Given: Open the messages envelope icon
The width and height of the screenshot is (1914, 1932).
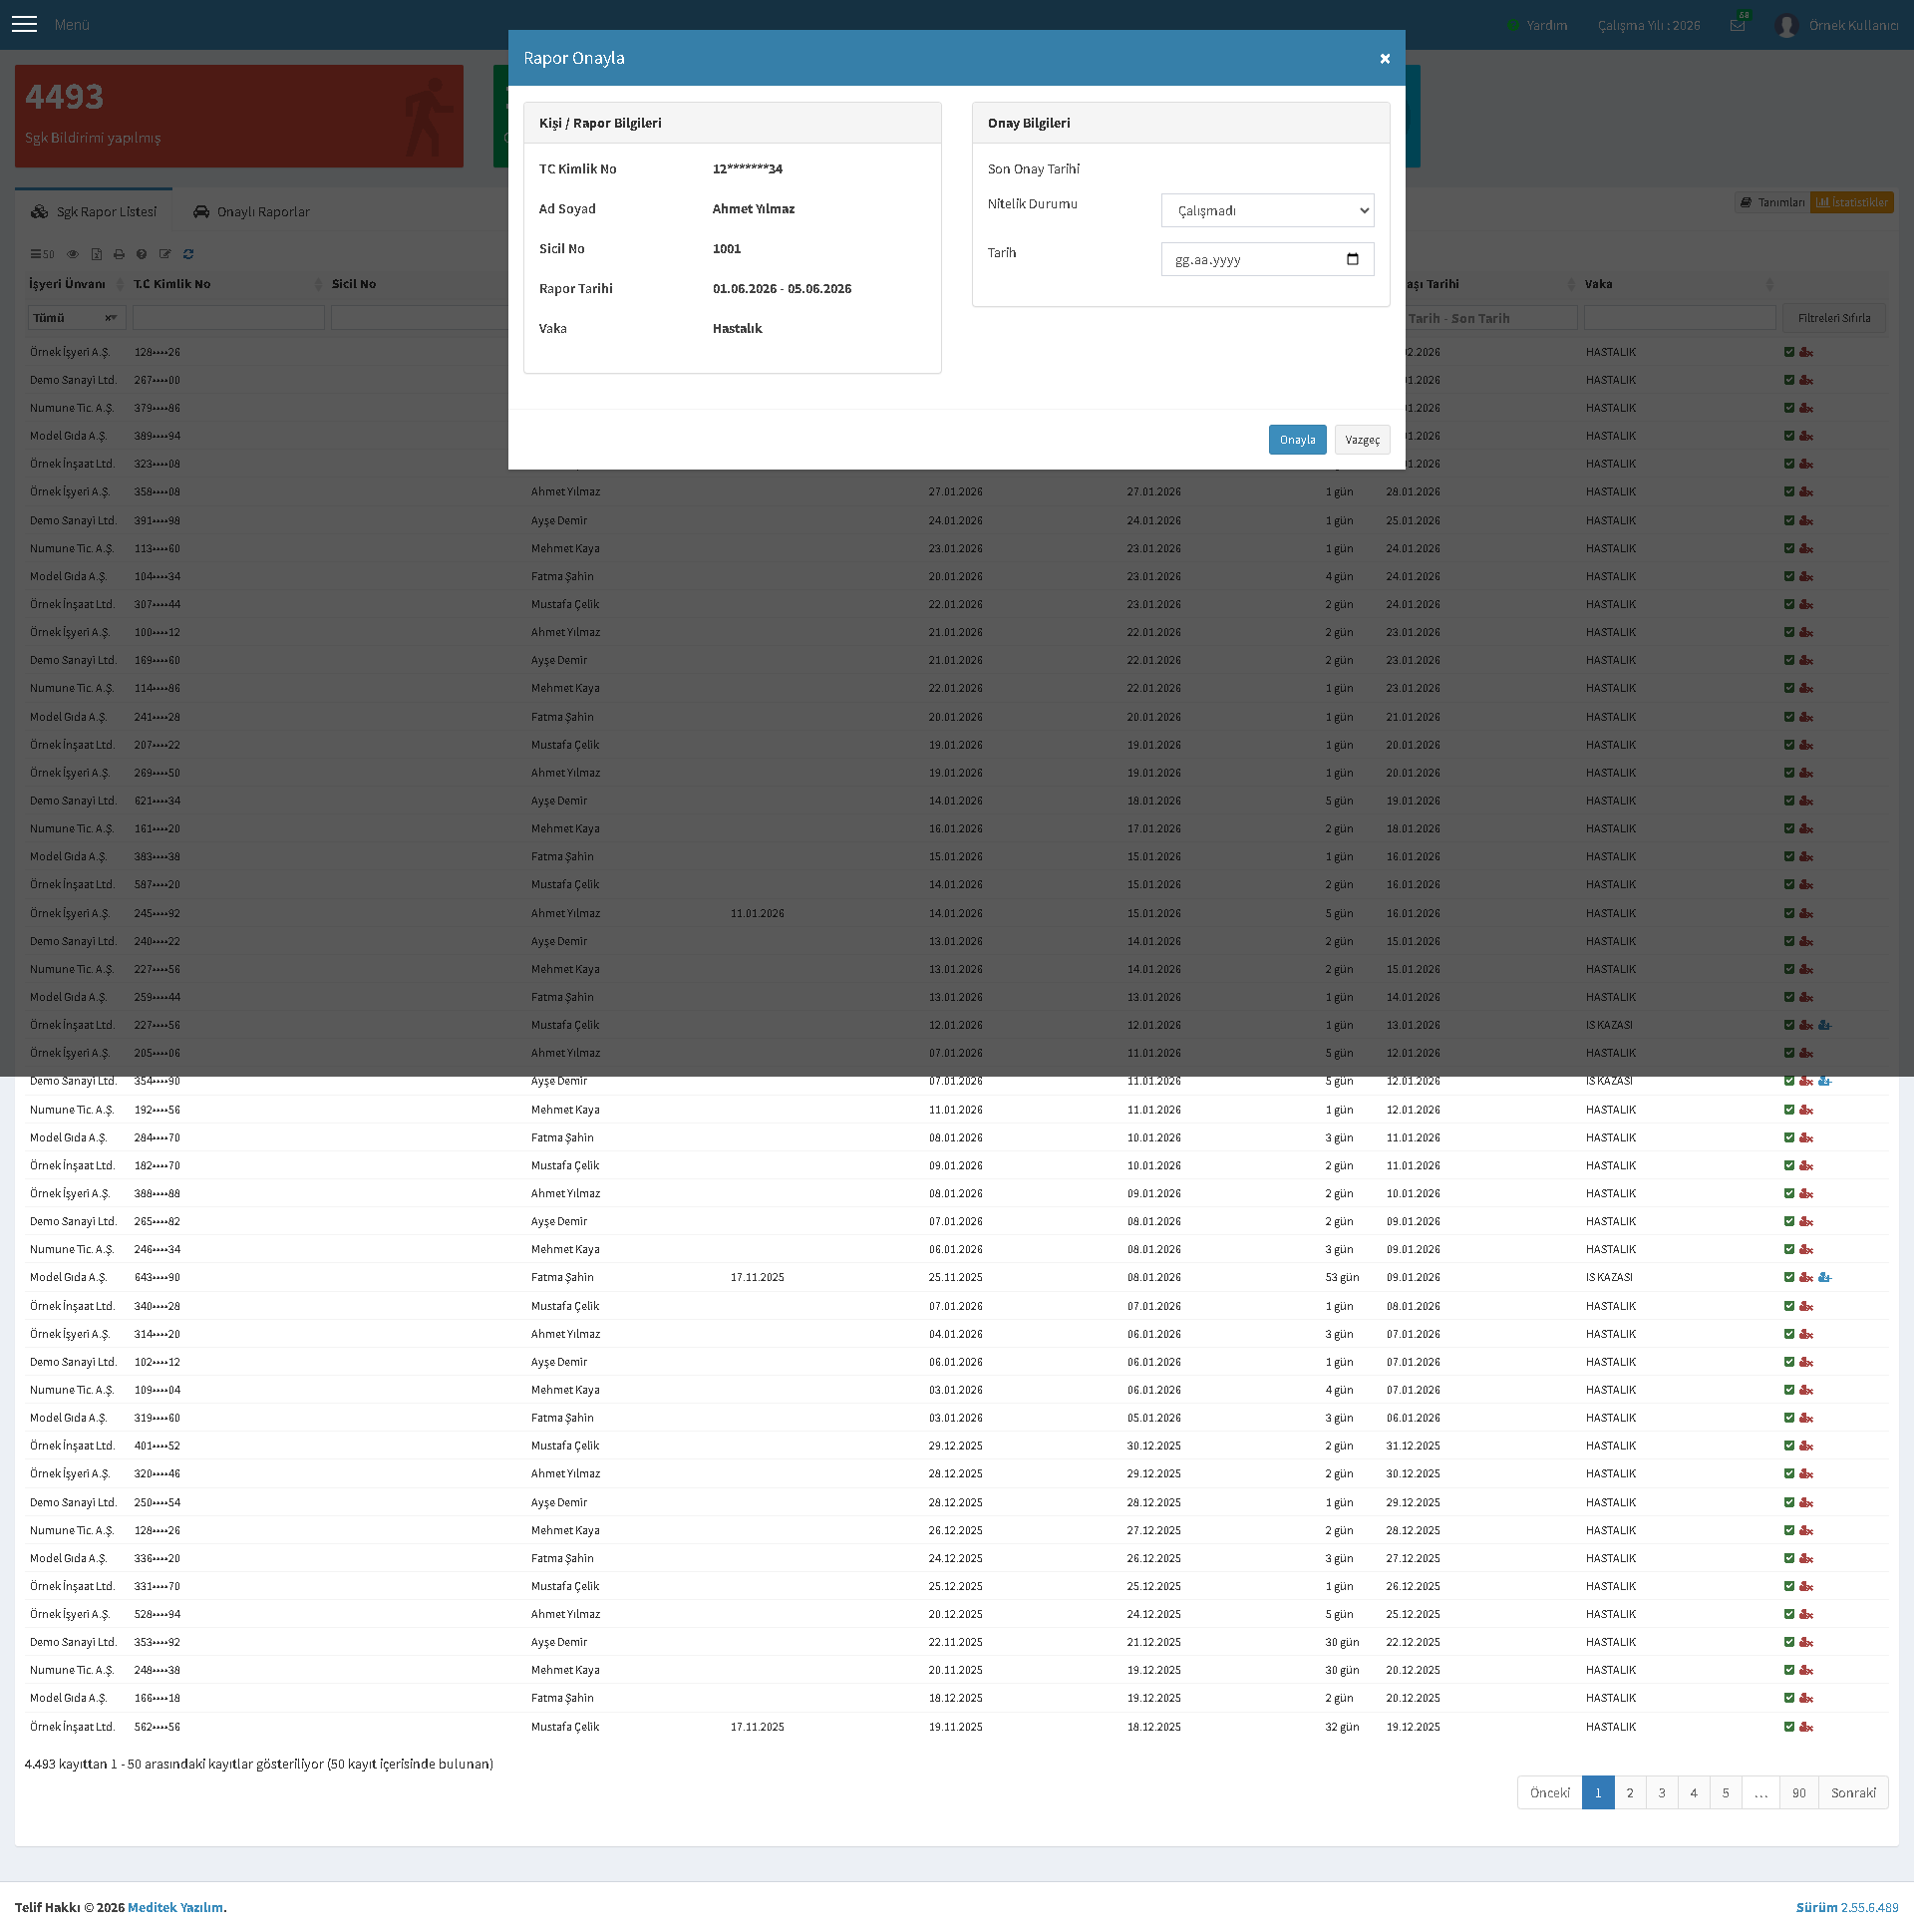Looking at the screenshot, I should [1737, 25].
